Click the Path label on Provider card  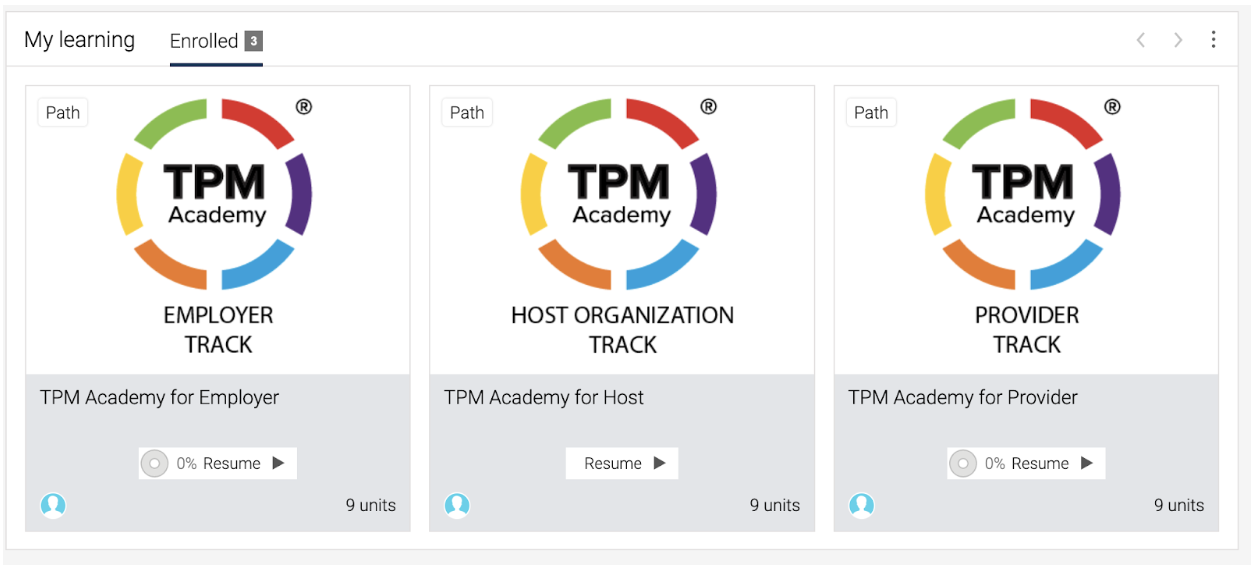[x=871, y=112]
